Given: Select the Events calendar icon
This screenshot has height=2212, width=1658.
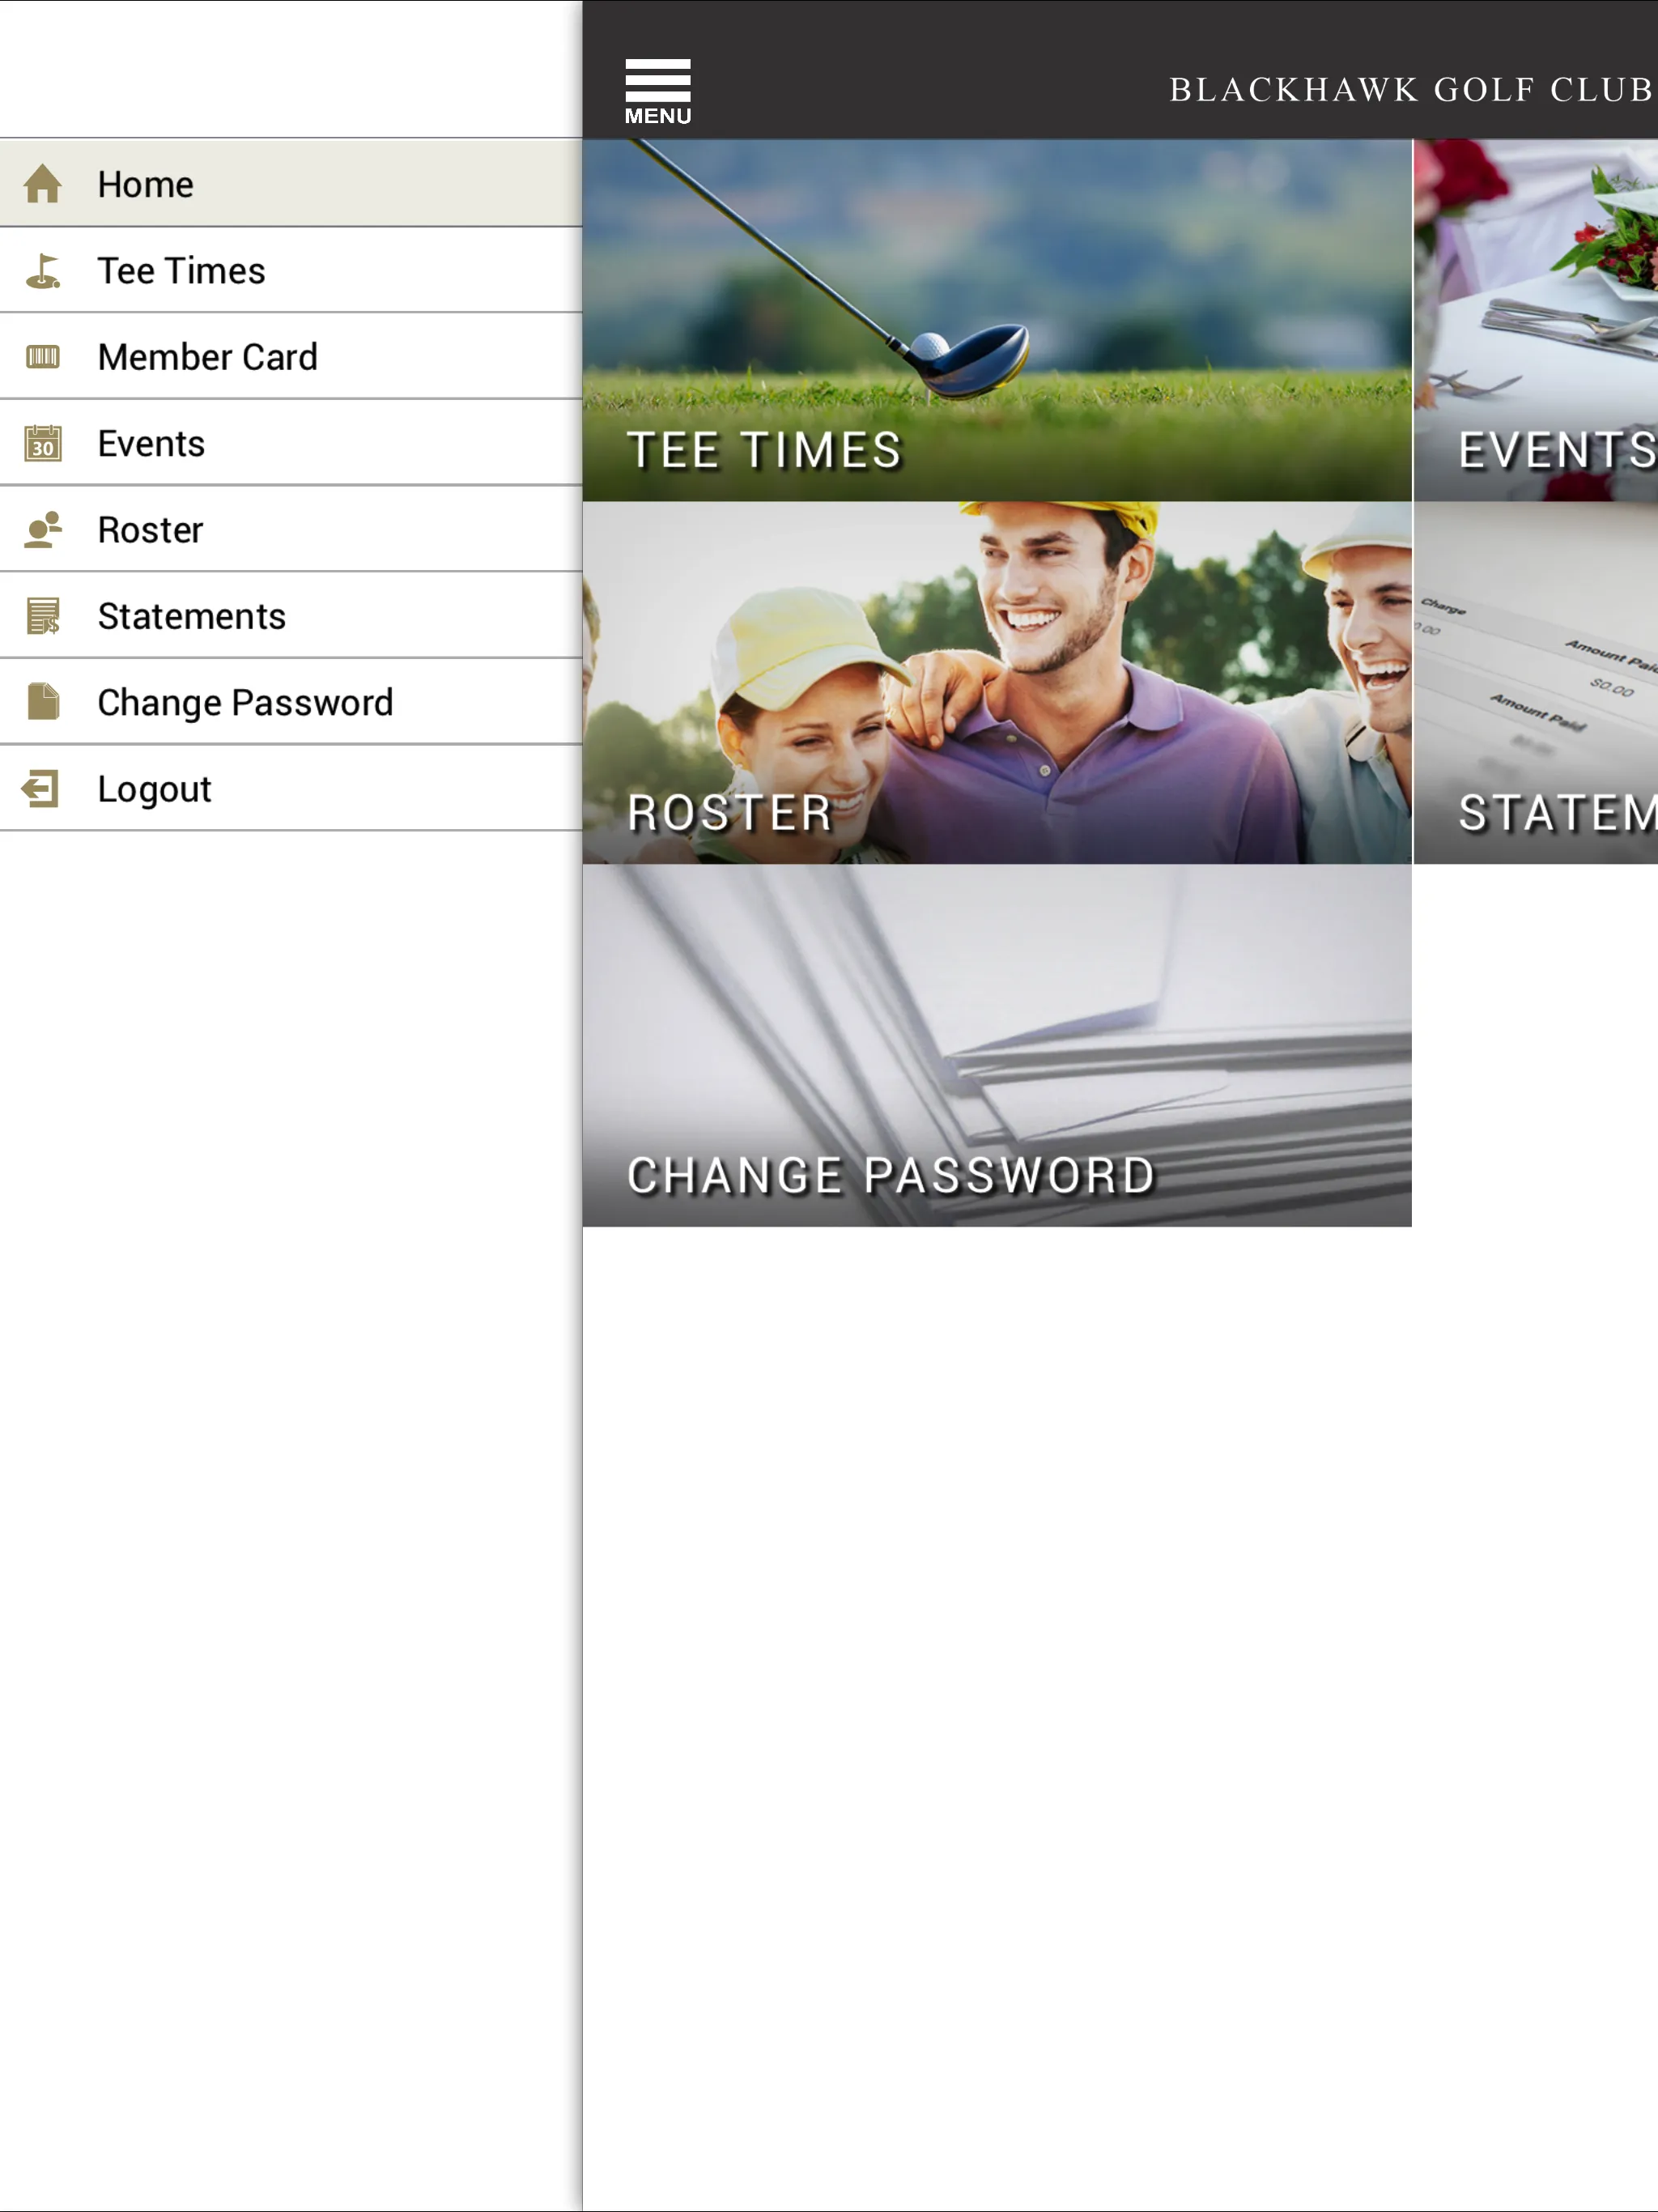Looking at the screenshot, I should tap(42, 442).
